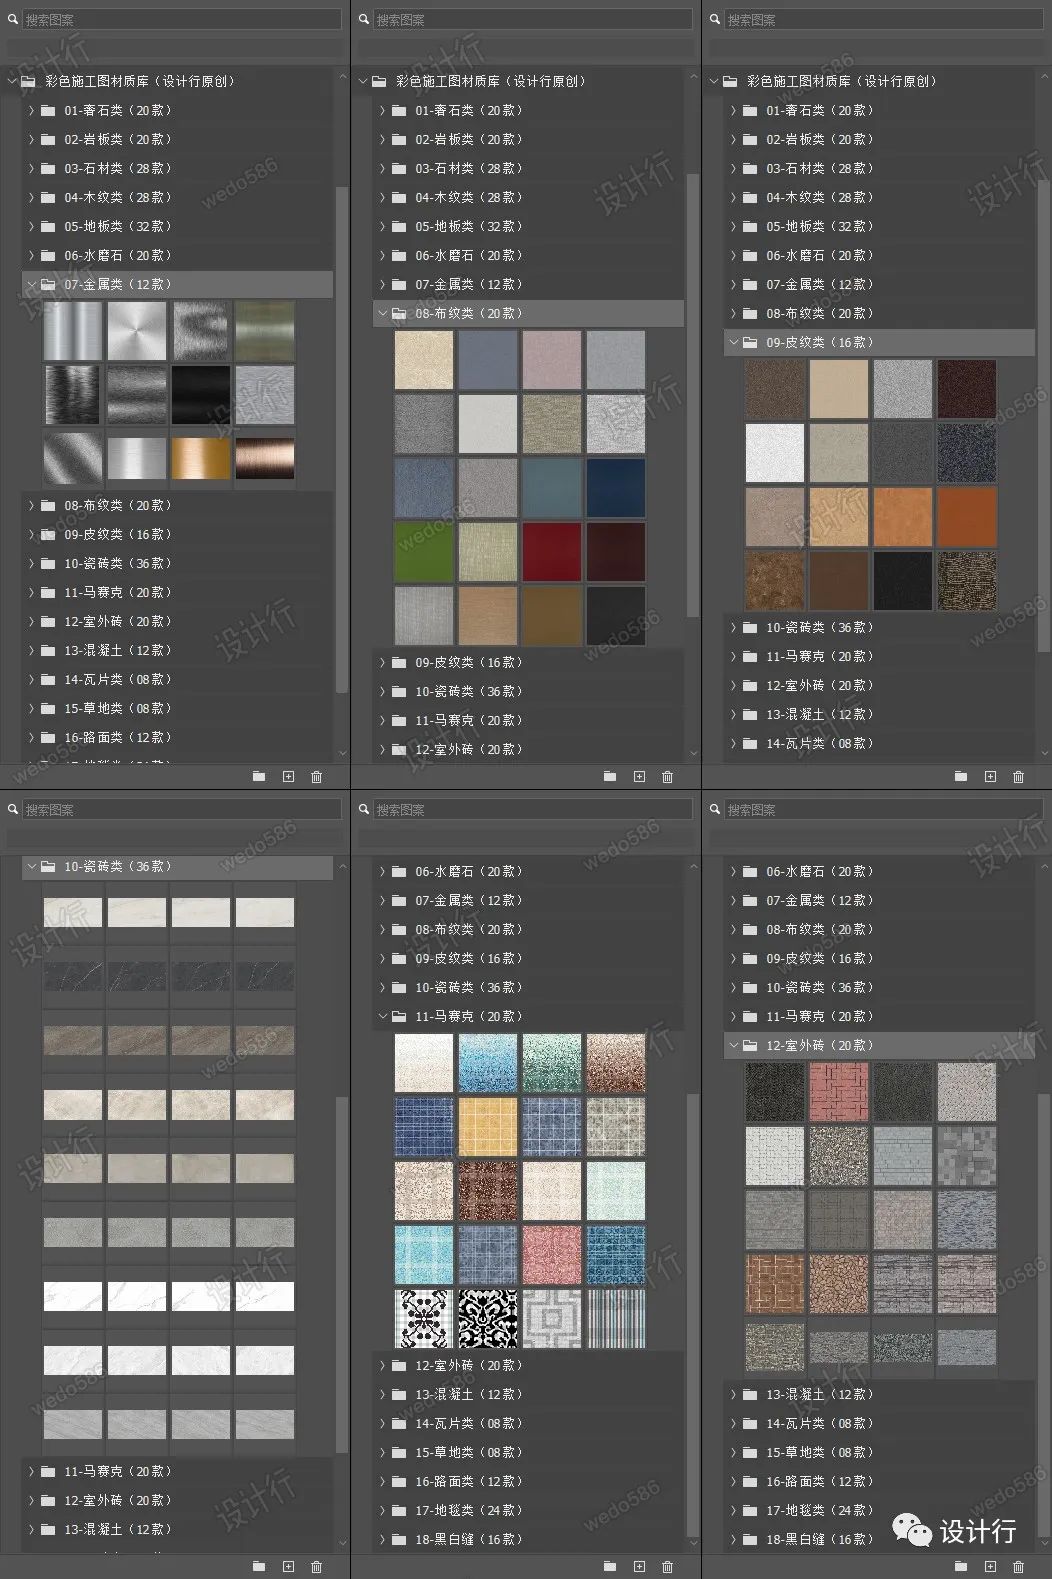Image resolution: width=1052 pixels, height=1579 pixels.
Task: Click new pattern icon in panel with 瓷砖类 open
Action: 288,1566
